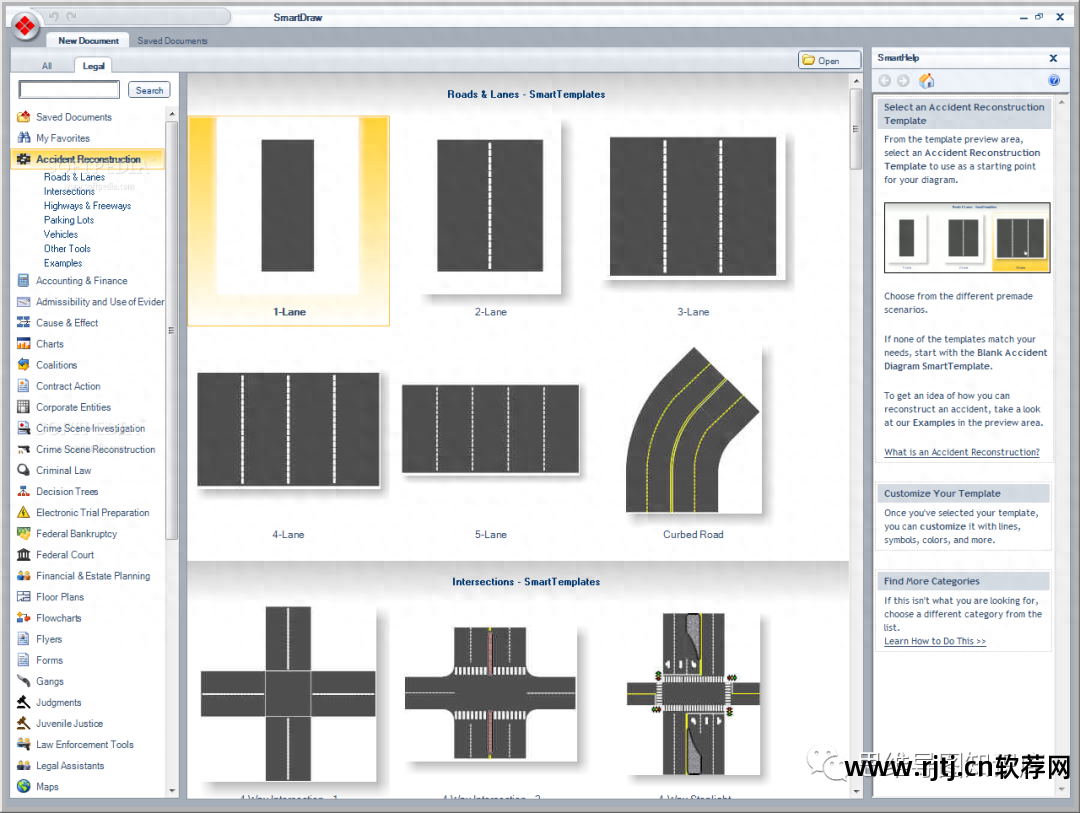
Task: Click the Search button
Action: (x=149, y=90)
